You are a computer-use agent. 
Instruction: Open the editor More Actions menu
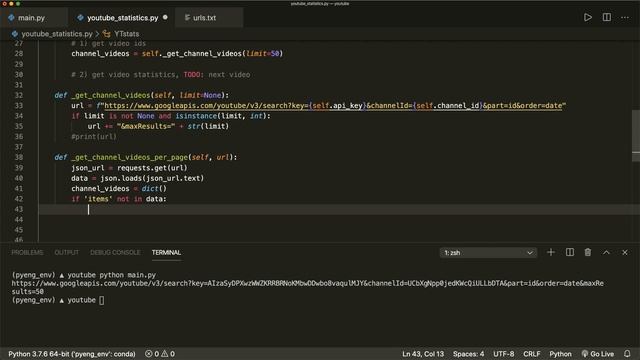click(x=625, y=18)
